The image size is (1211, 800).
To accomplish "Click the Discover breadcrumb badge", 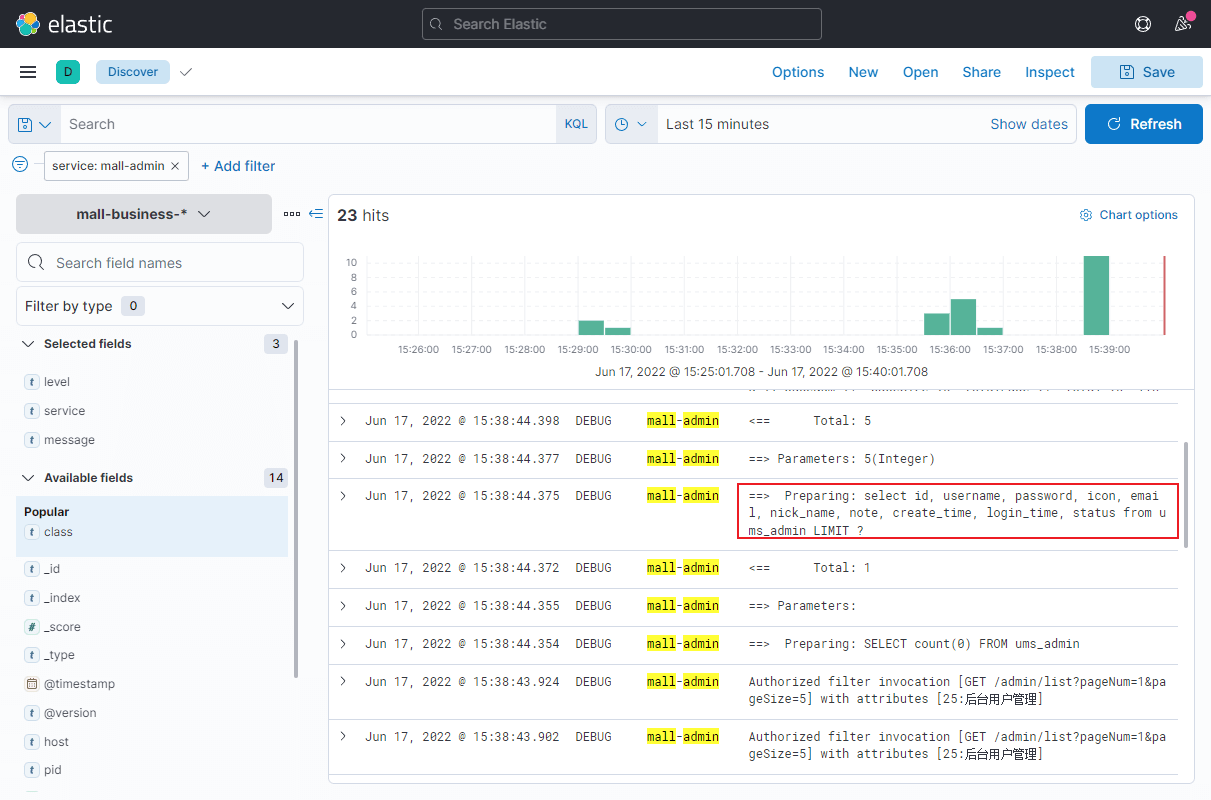I will [x=133, y=72].
